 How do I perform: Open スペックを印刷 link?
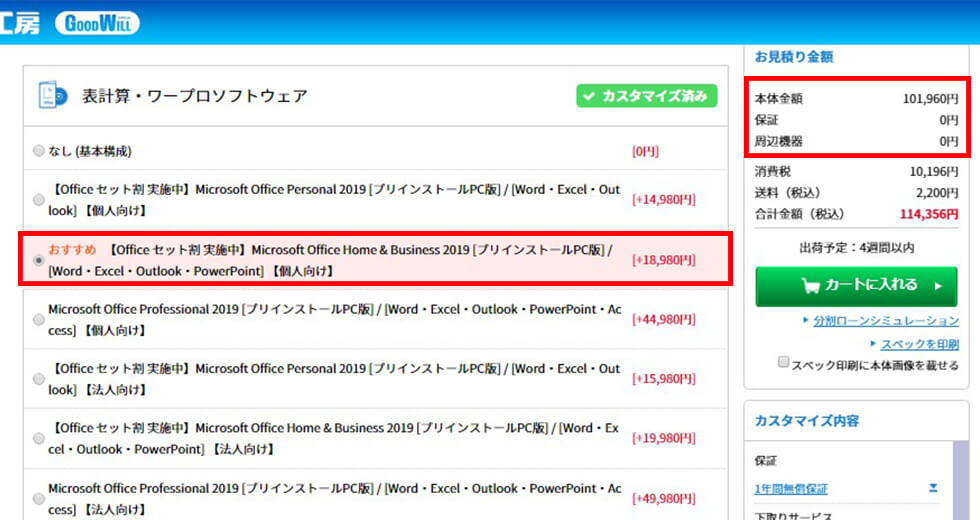(919, 344)
